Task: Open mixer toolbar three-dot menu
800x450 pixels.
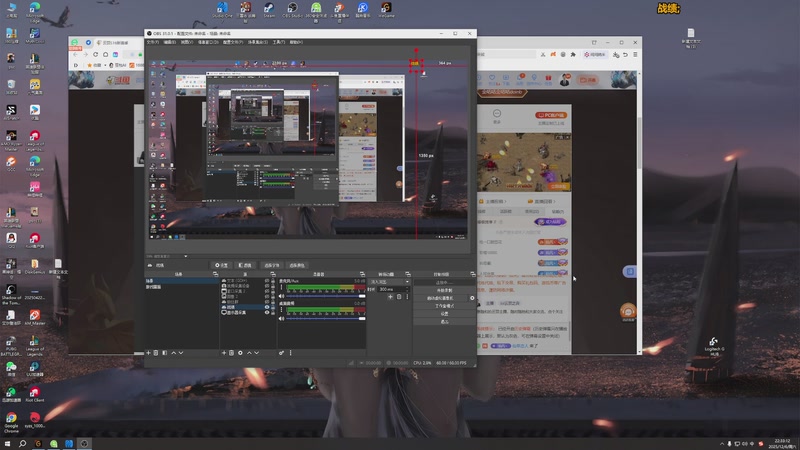Action: [x=291, y=353]
